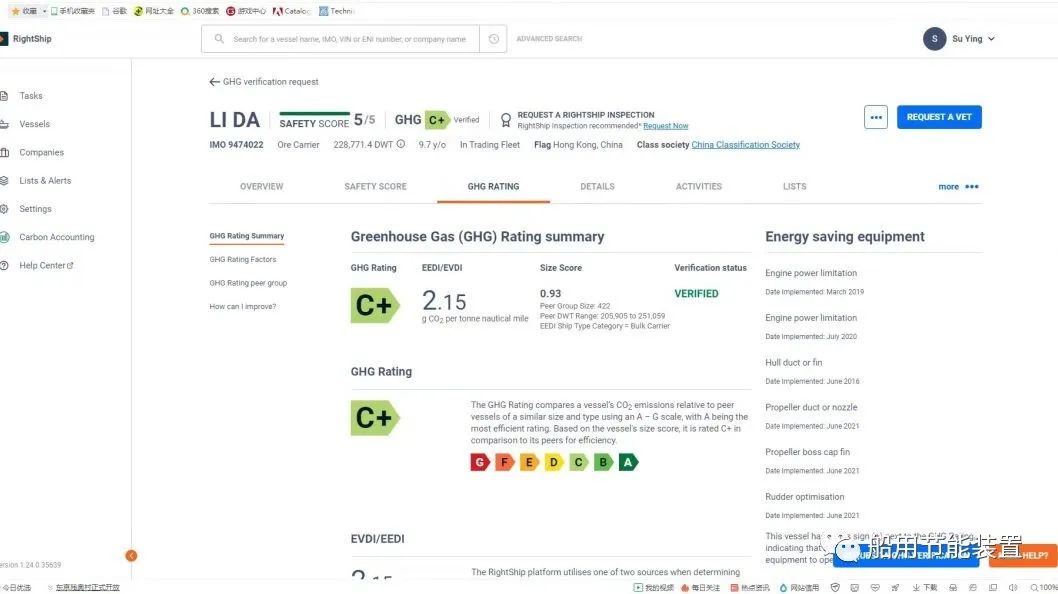Image resolution: width=1058 pixels, height=594 pixels.
Task: Click the VERIFIED verification status text
Action: click(696, 294)
